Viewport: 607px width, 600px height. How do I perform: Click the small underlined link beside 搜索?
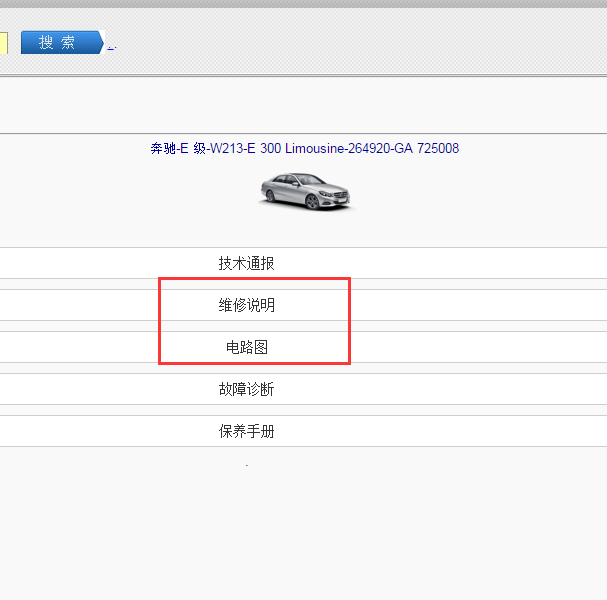point(111,47)
